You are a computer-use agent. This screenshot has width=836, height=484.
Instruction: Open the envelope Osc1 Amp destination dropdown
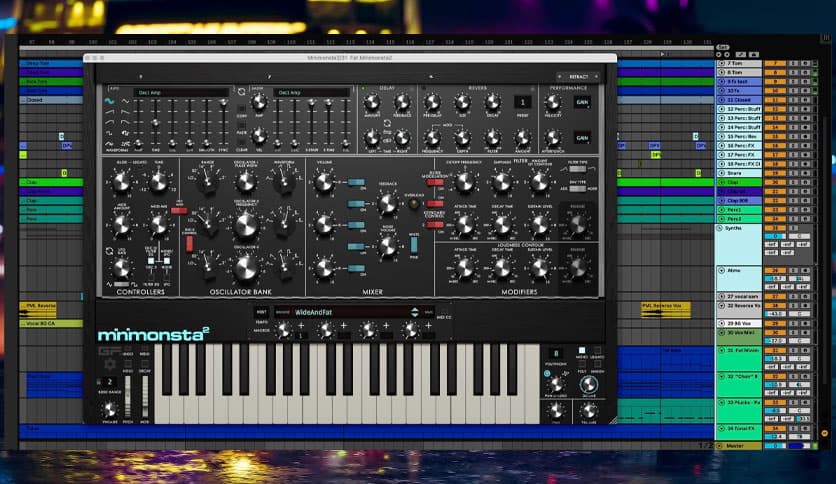coord(181,93)
